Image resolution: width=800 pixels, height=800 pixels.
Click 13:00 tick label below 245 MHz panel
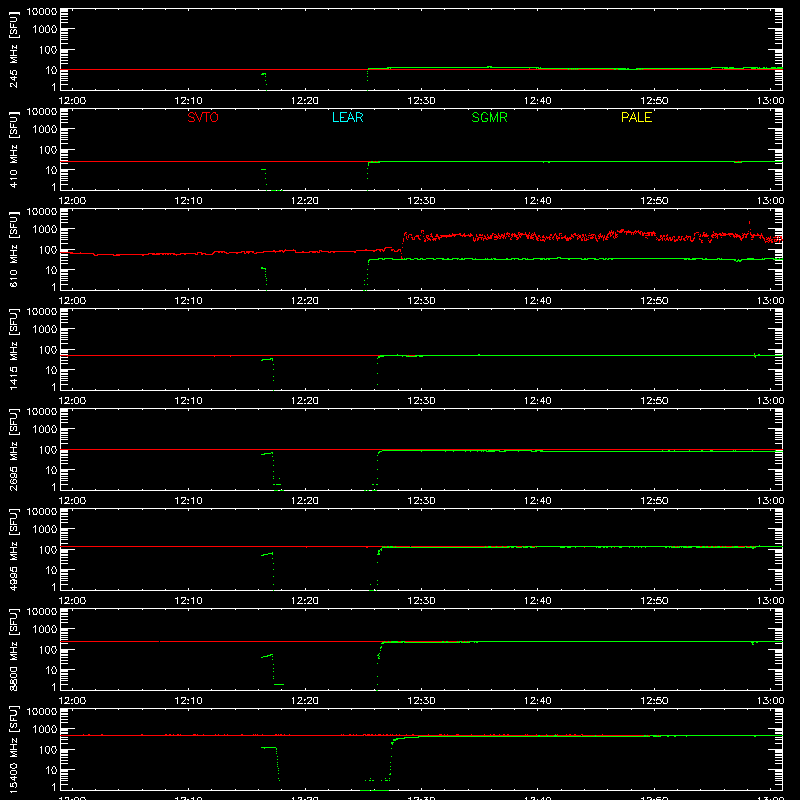click(770, 101)
